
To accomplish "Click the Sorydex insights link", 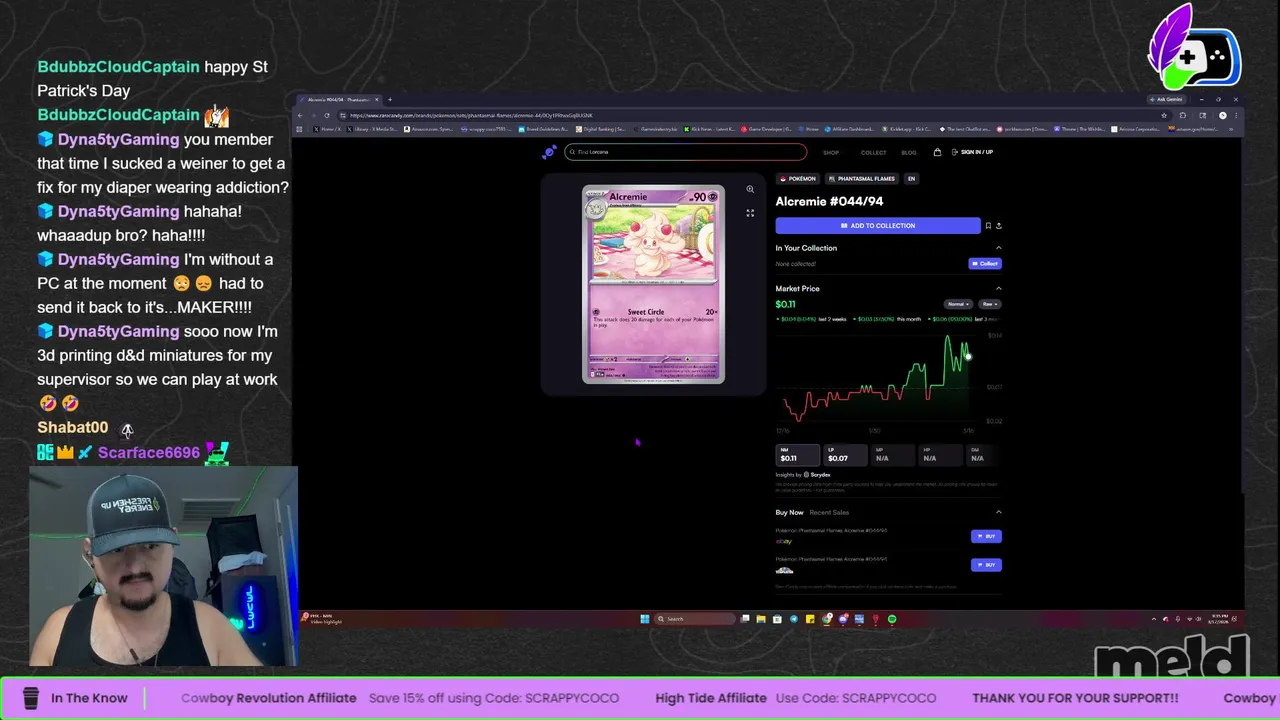I will (x=819, y=475).
